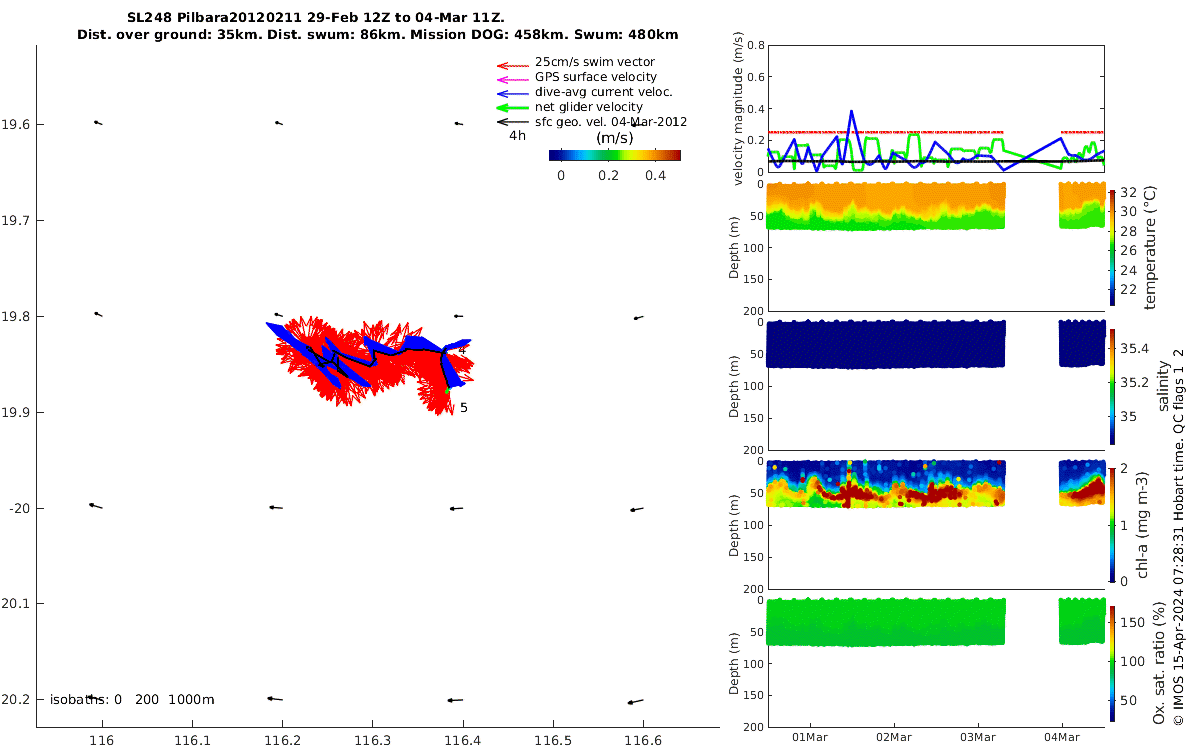The width and height of the screenshot is (1200, 750).
Task: Select the "GPS surface velocity" legend label
Action: (x=596, y=77)
